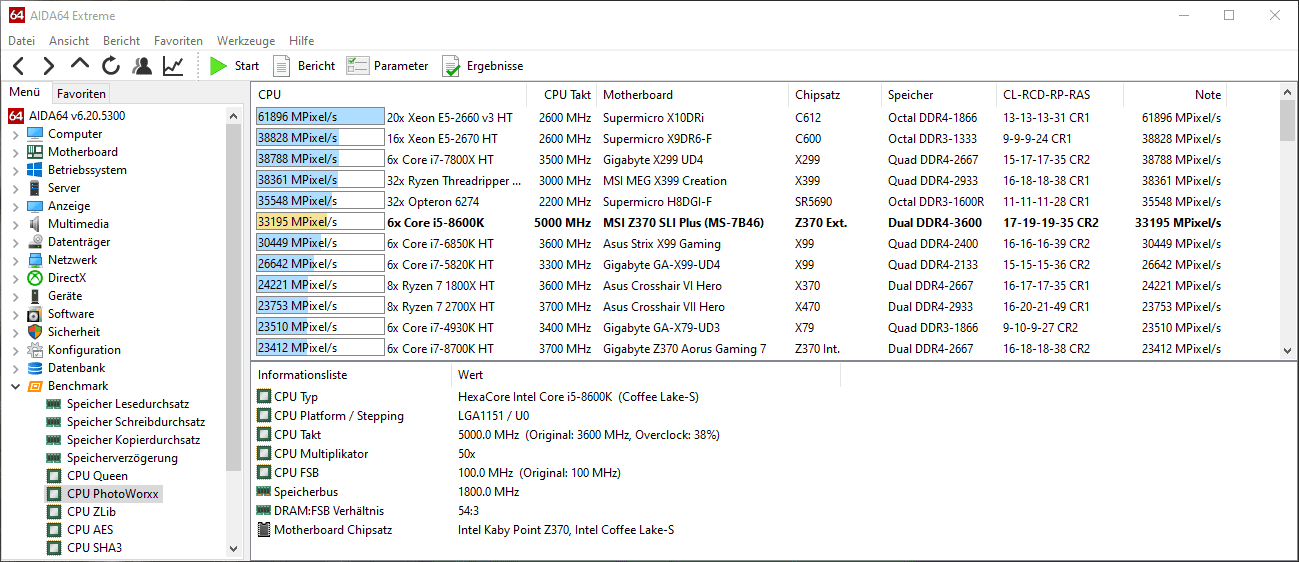
Task: Click the highlighted 33195 MPixel/s result bar
Action: point(320,222)
